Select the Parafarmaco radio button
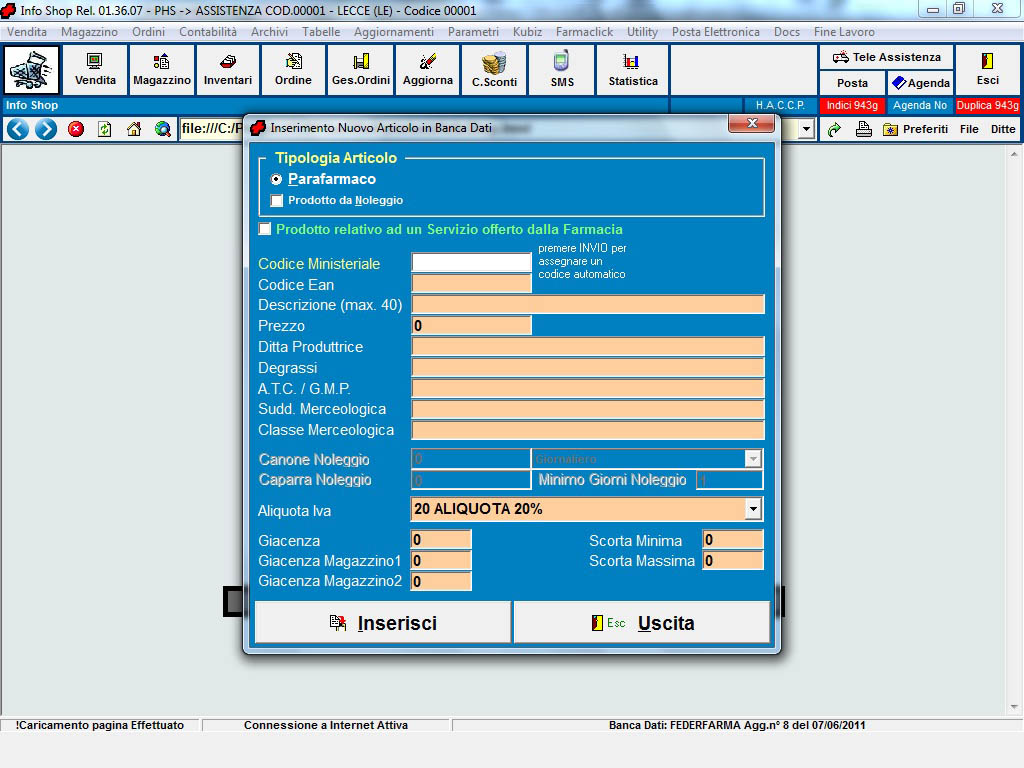Screen dimensions: 1024x768 pos(277,180)
